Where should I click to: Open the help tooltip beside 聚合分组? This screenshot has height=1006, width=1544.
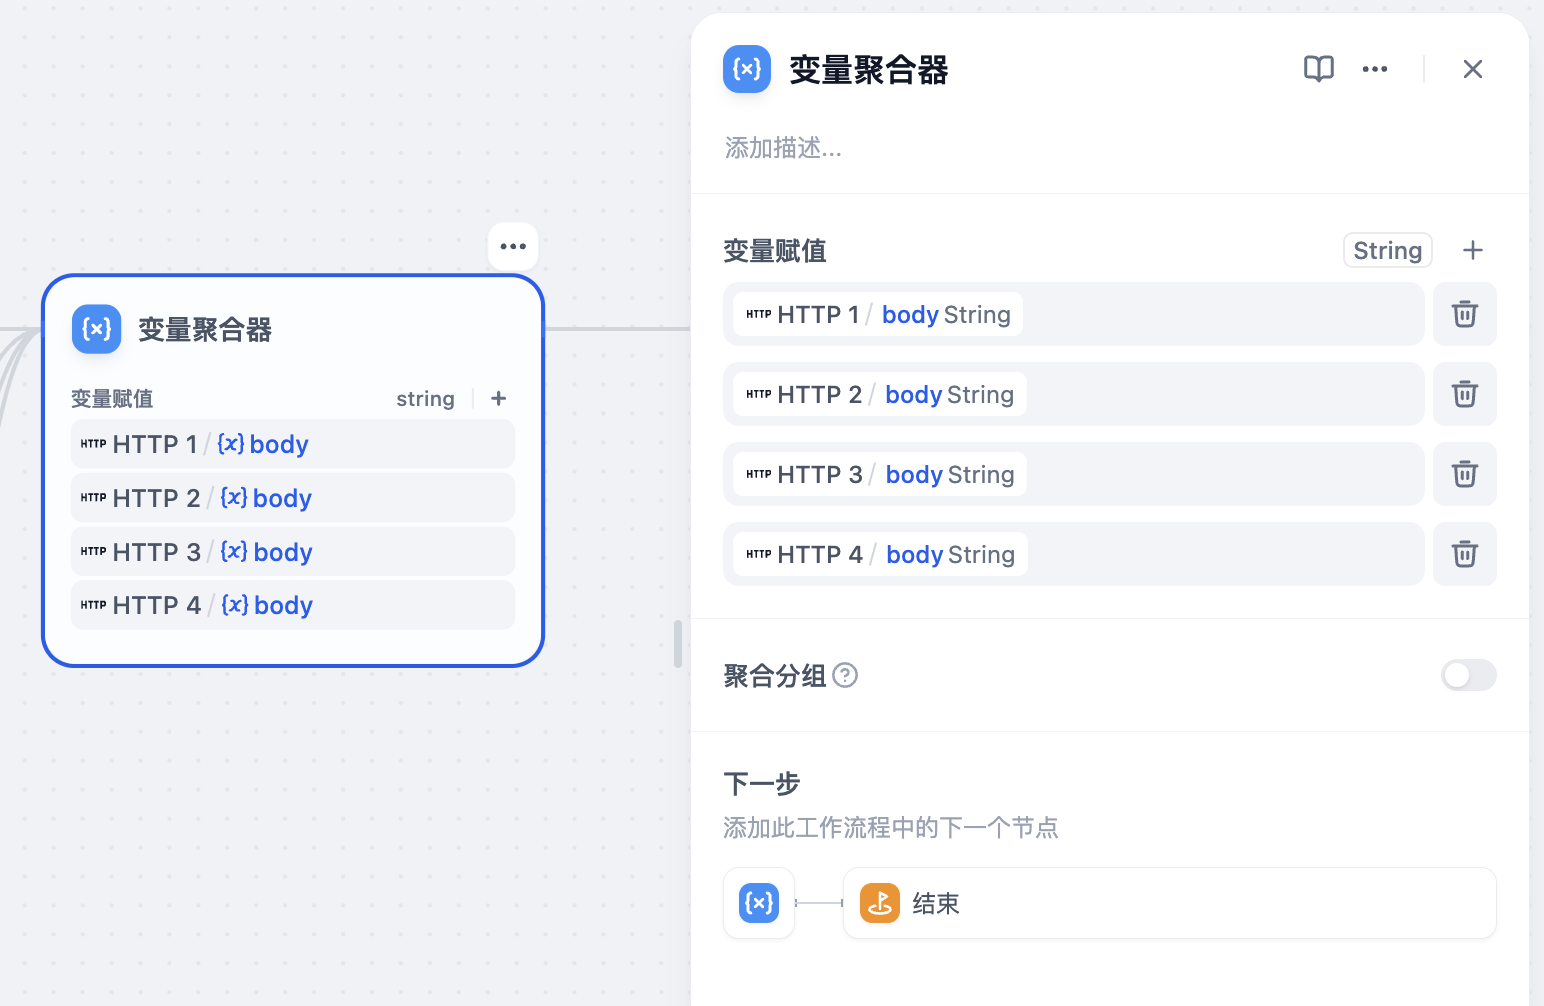click(845, 675)
